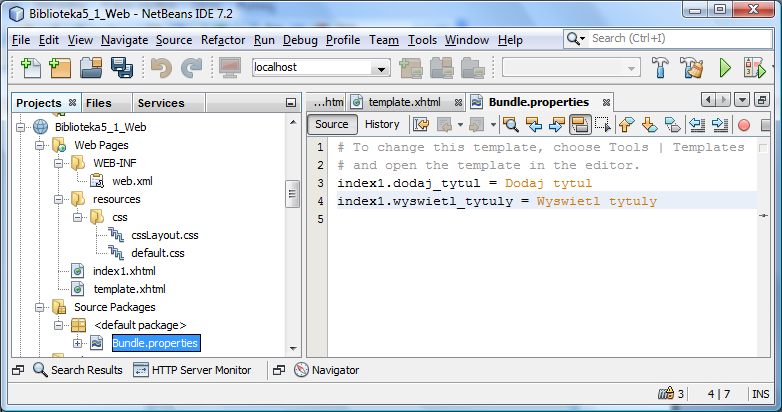The height and width of the screenshot is (412, 782).
Task: Click the Next Bookmark icon
Action: click(x=649, y=124)
